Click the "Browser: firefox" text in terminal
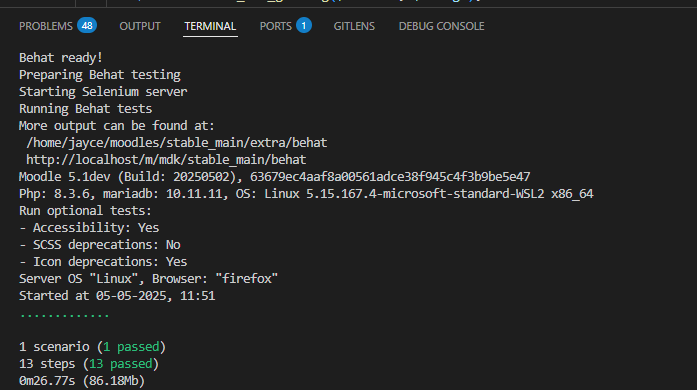This screenshot has width=697, height=390. (x=215, y=279)
